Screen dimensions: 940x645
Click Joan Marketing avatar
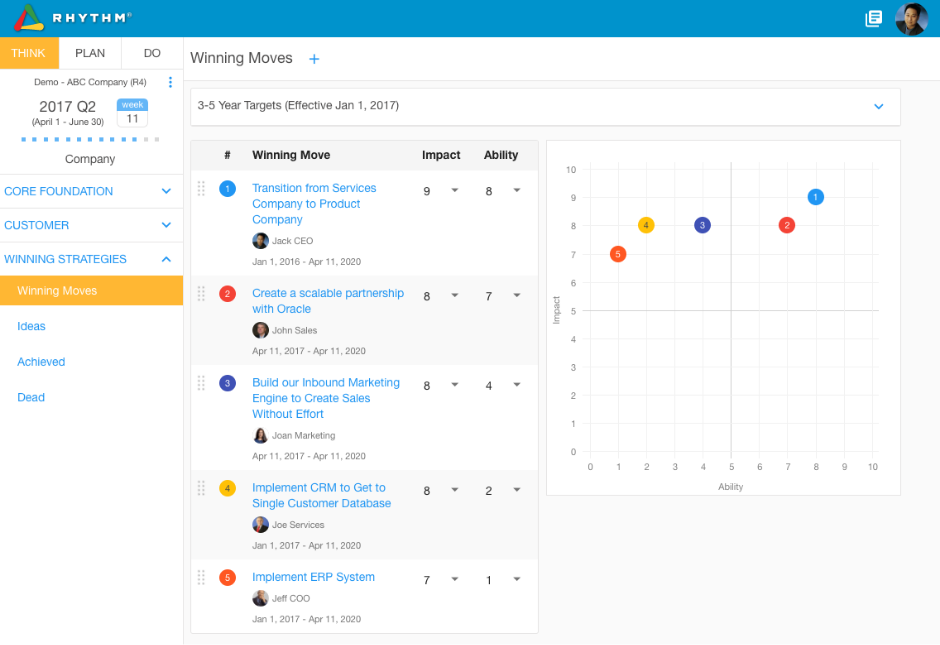tap(260, 436)
